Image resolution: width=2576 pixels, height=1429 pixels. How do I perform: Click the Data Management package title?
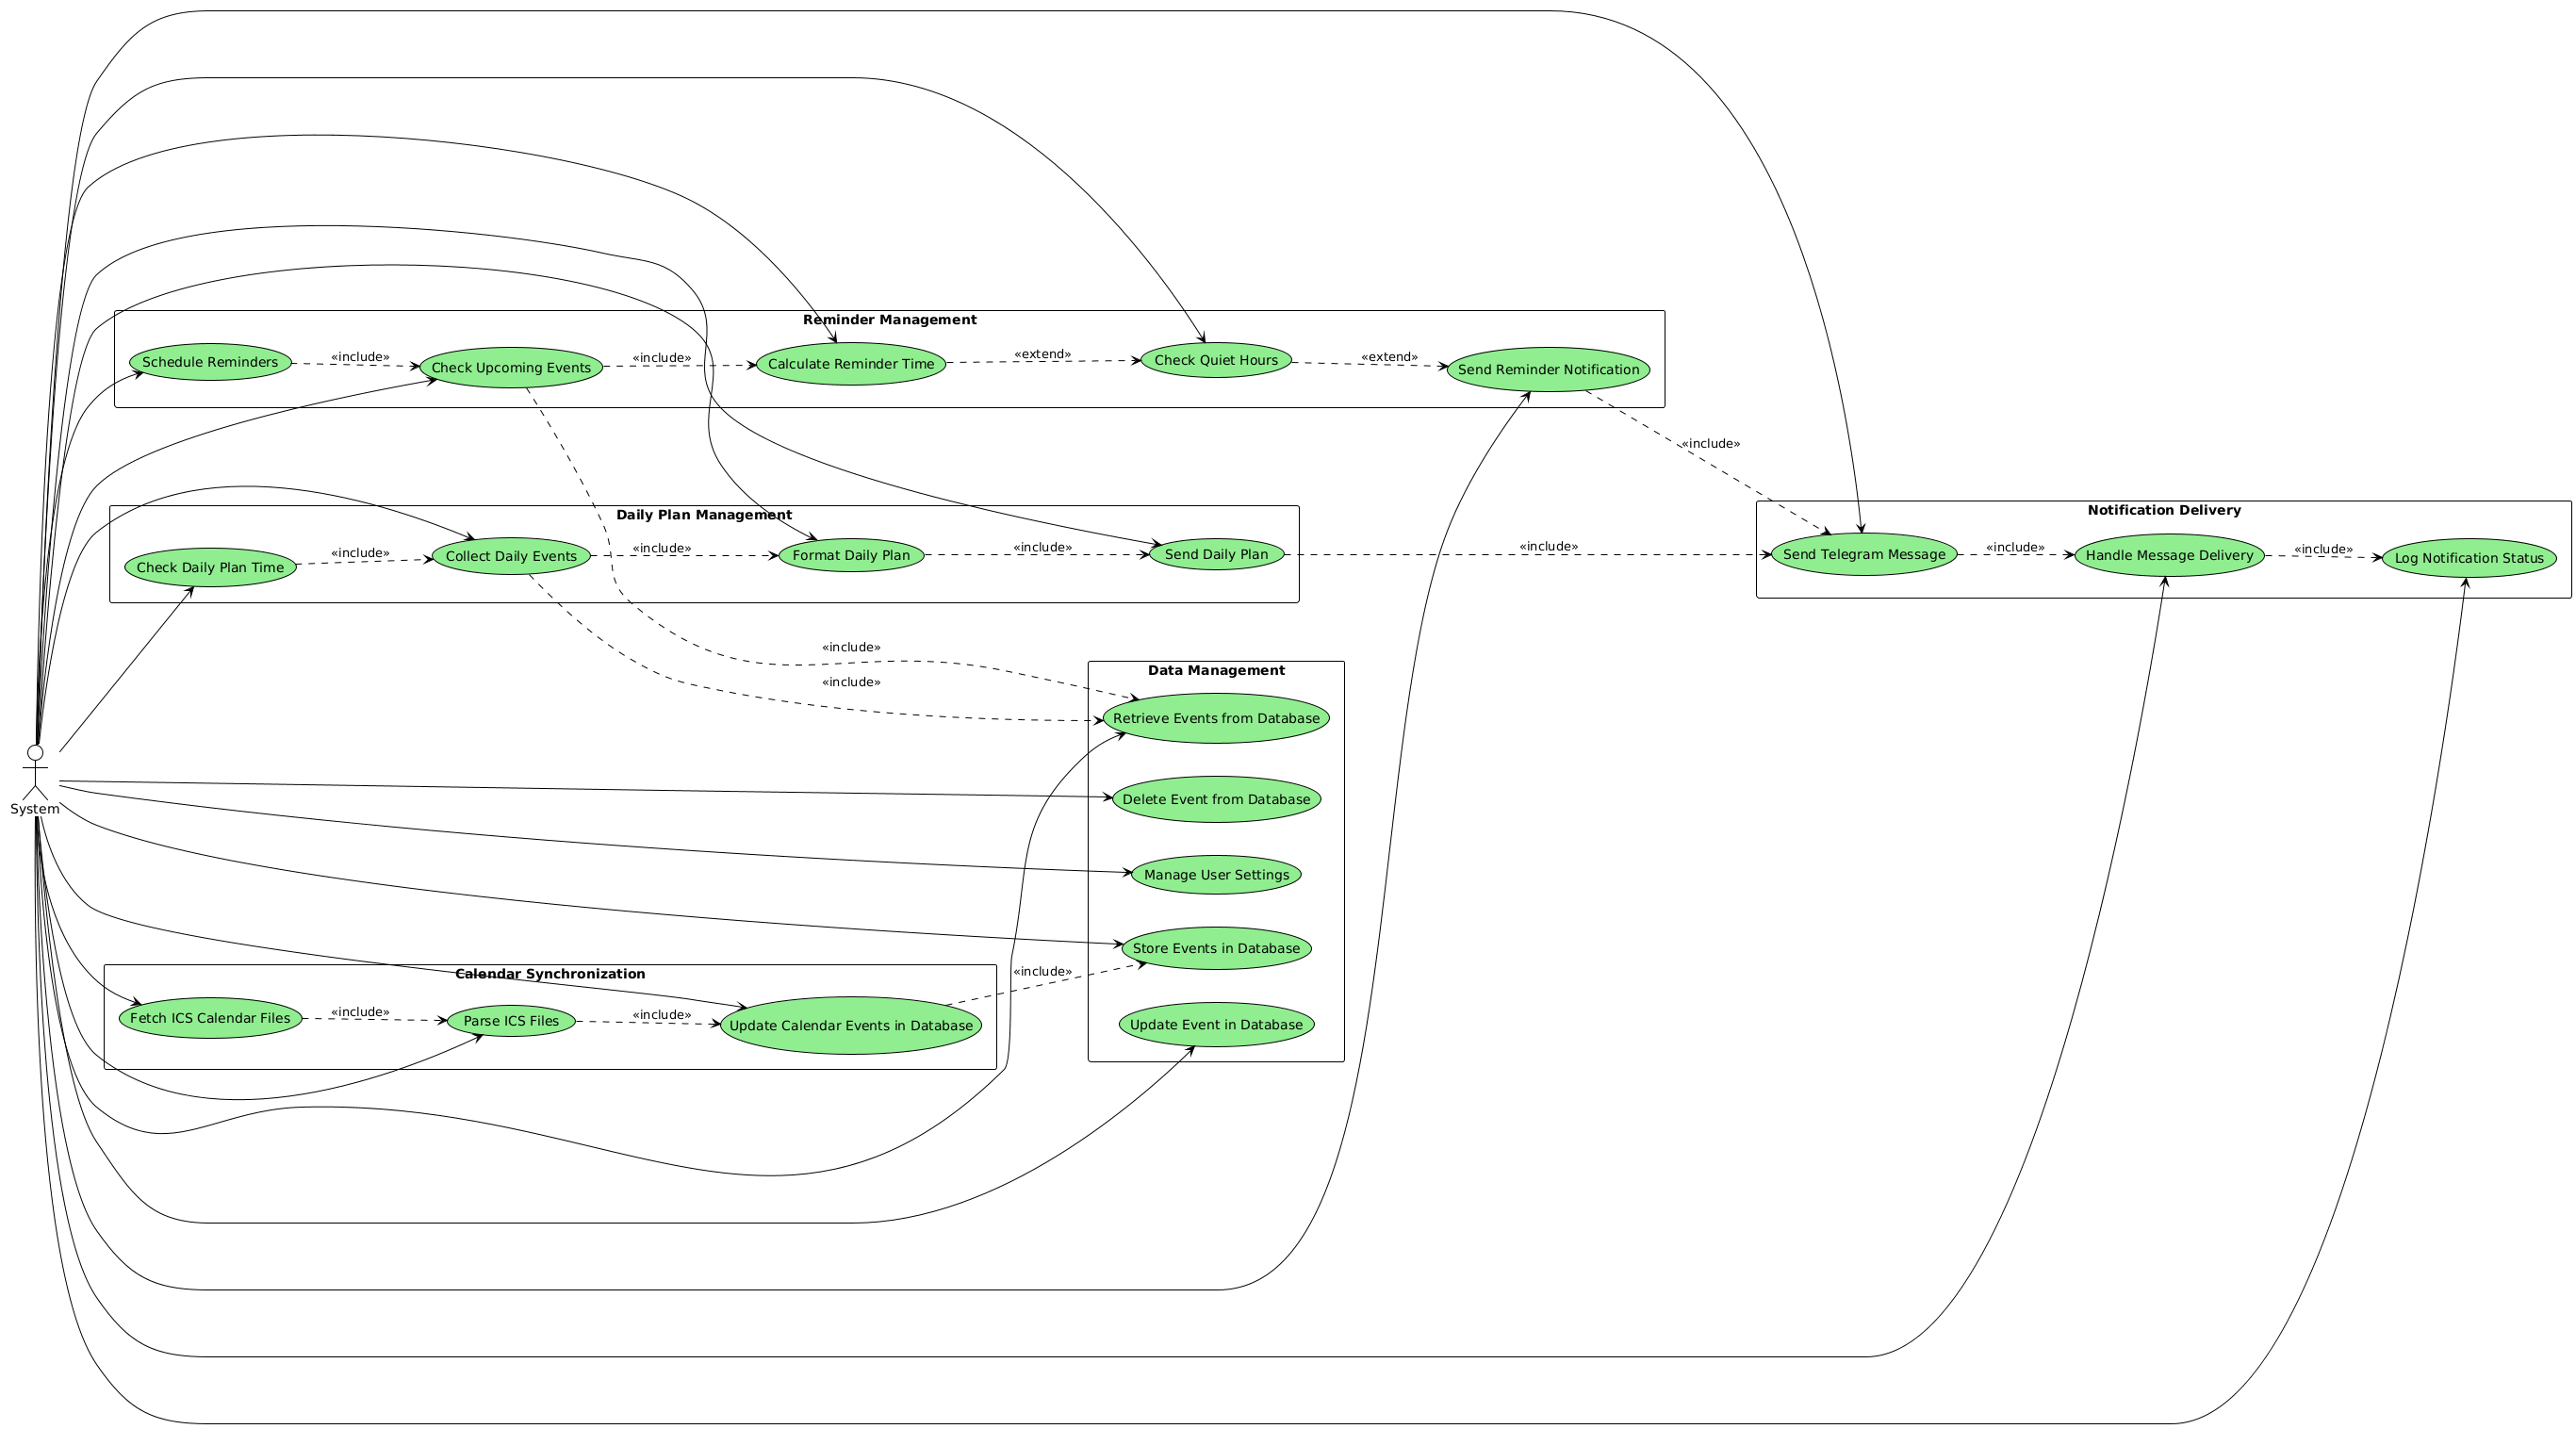1216,670
